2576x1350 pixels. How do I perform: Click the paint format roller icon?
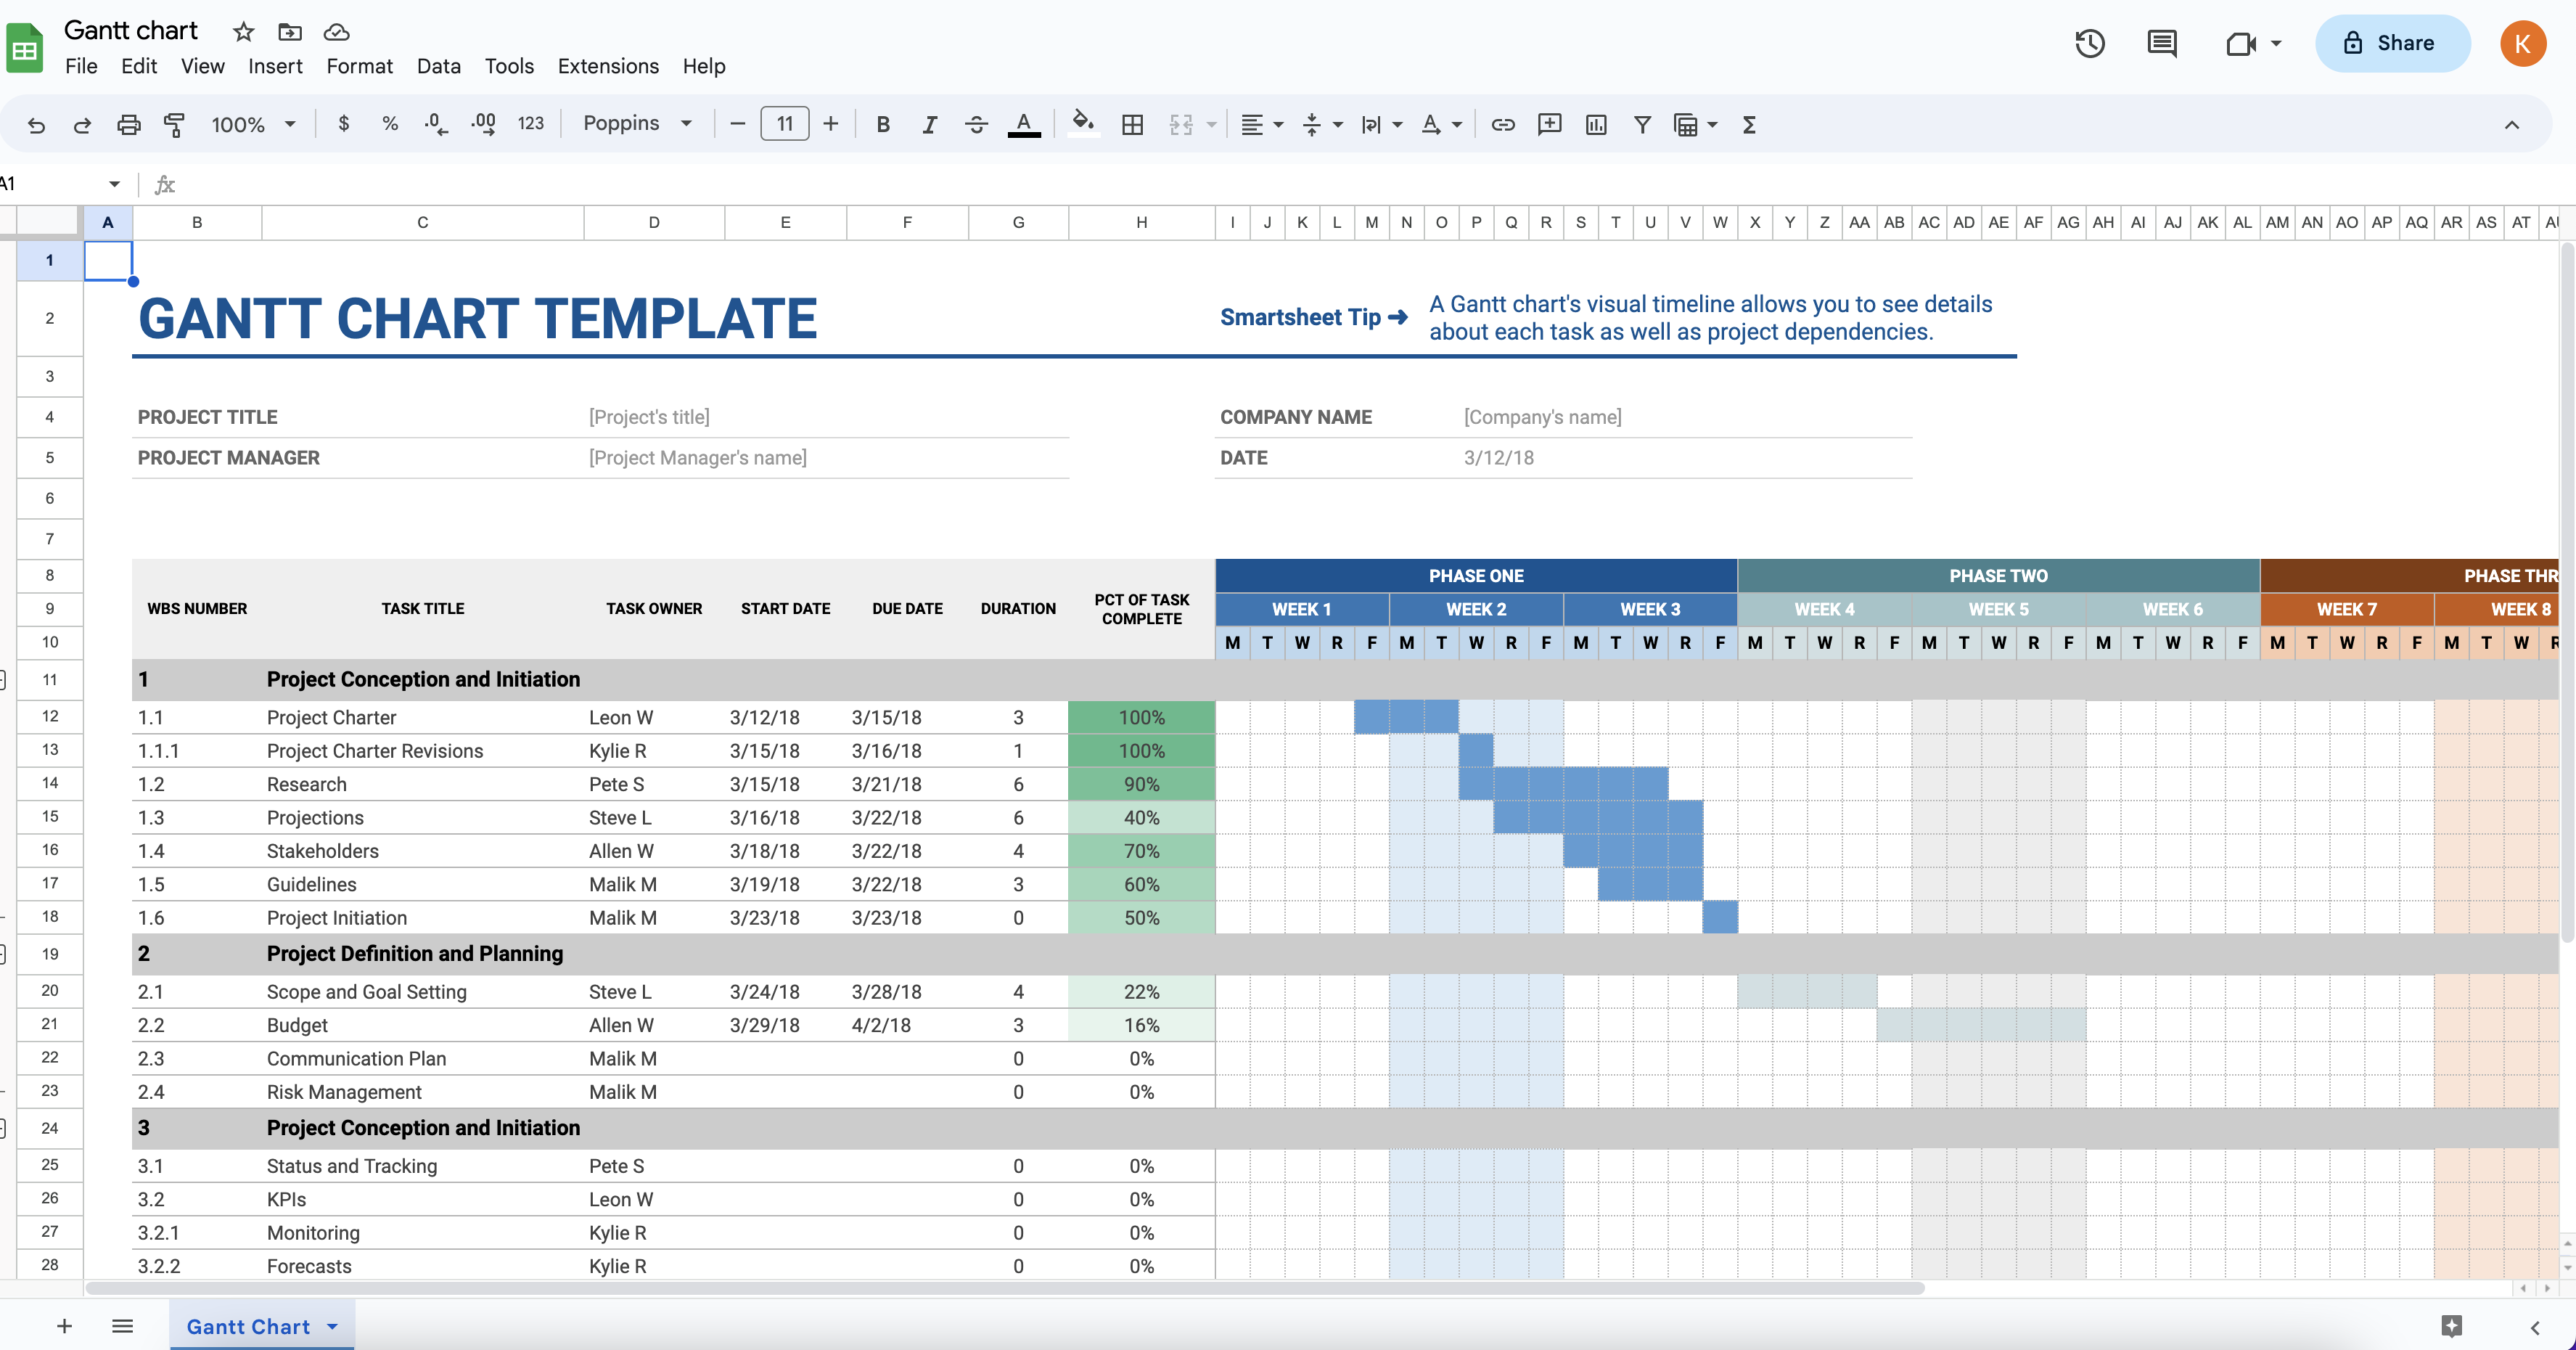[174, 124]
